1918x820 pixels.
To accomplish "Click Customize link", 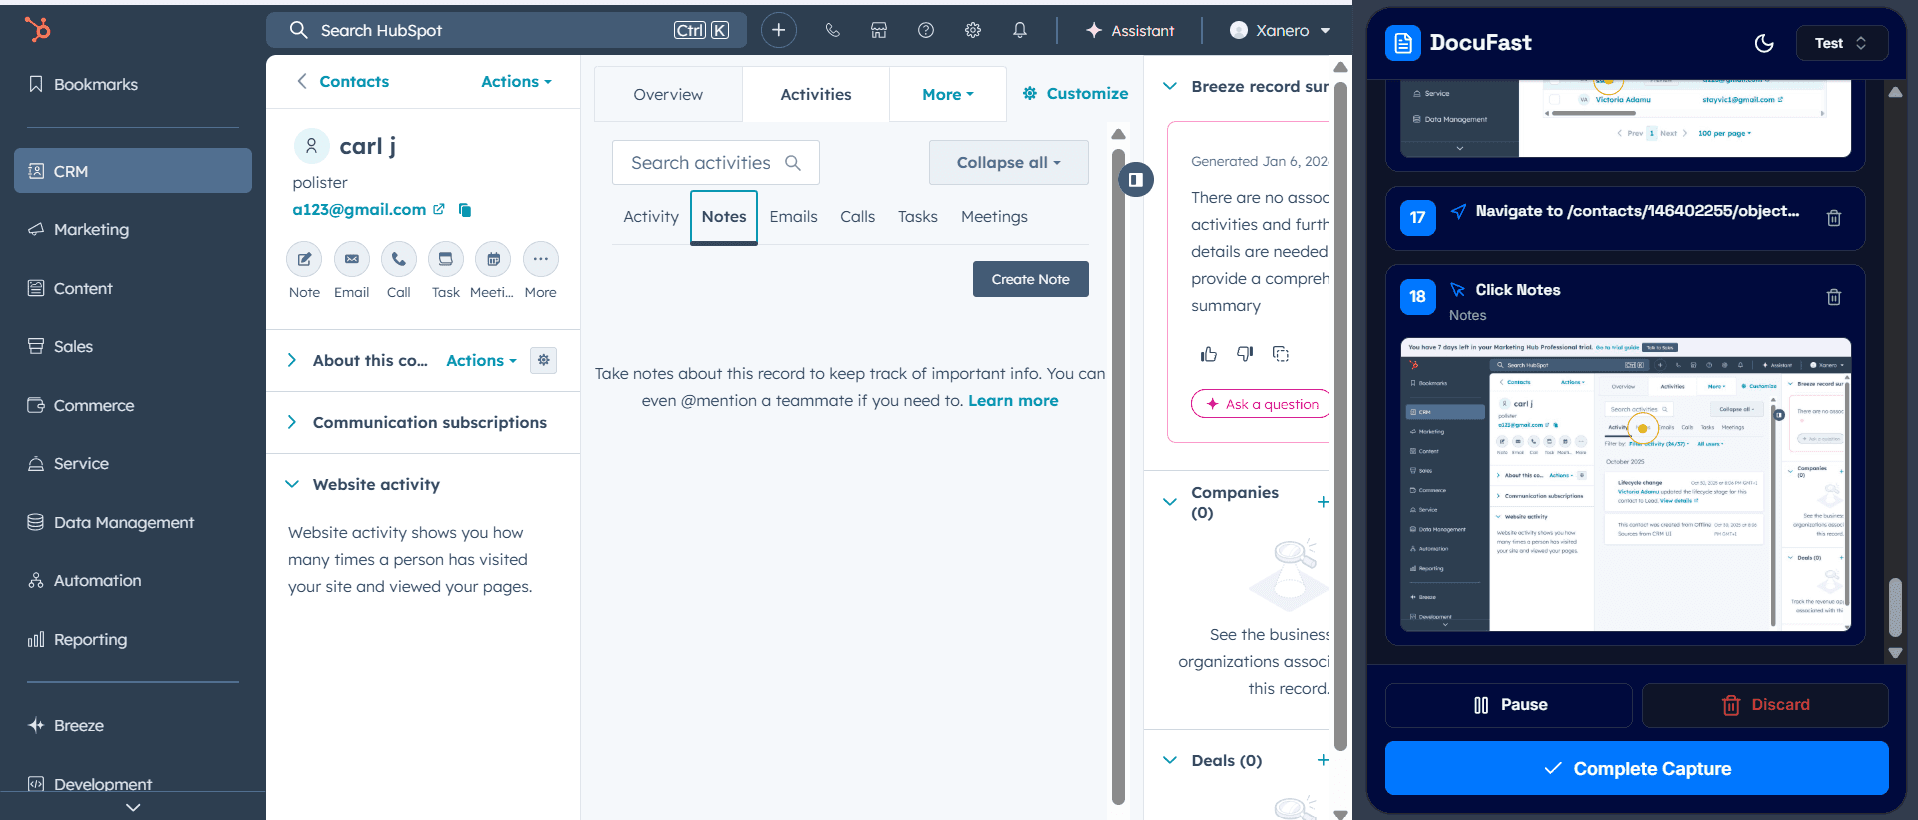I will pyautogui.click(x=1075, y=93).
